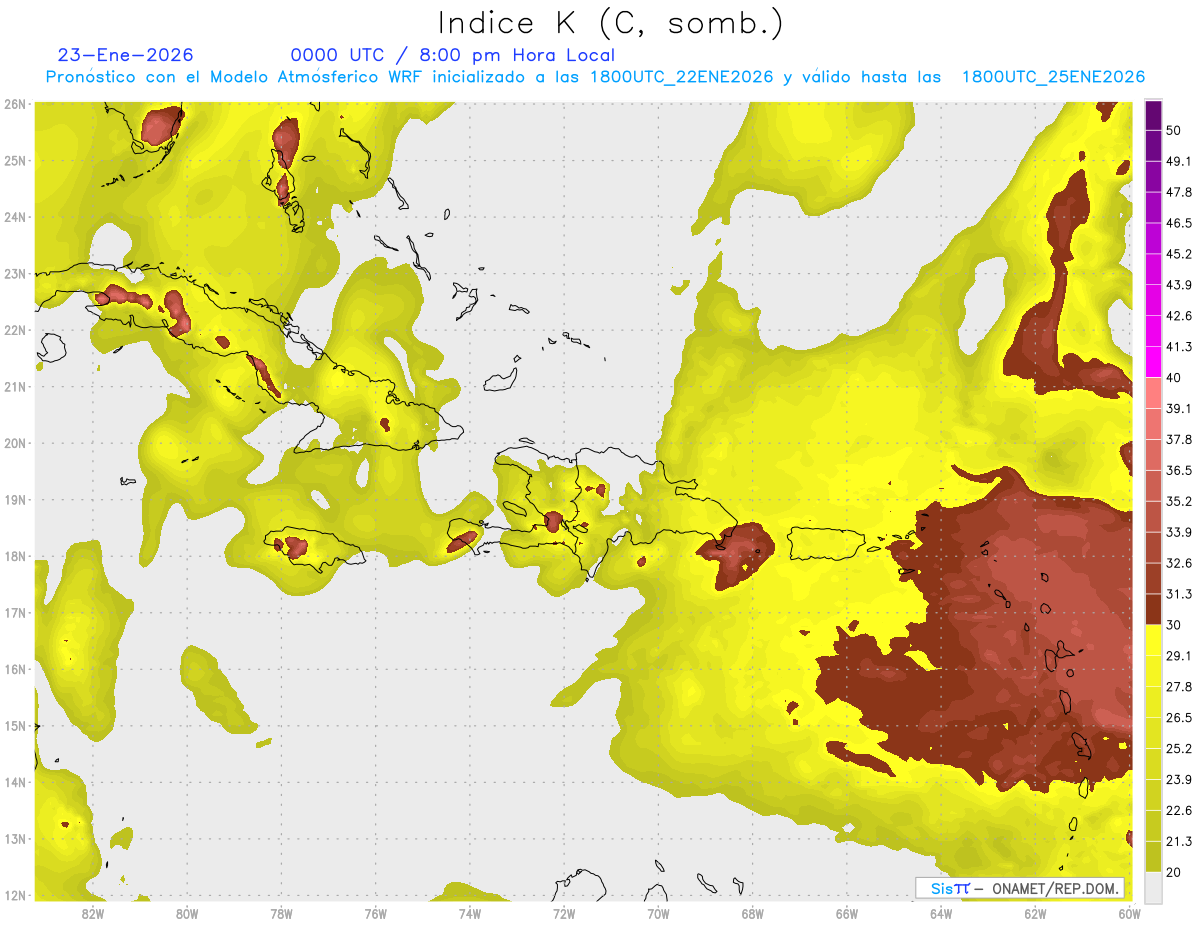Click the longitude axis label '76W'
This screenshot has width=1200, height=927.
375,913
